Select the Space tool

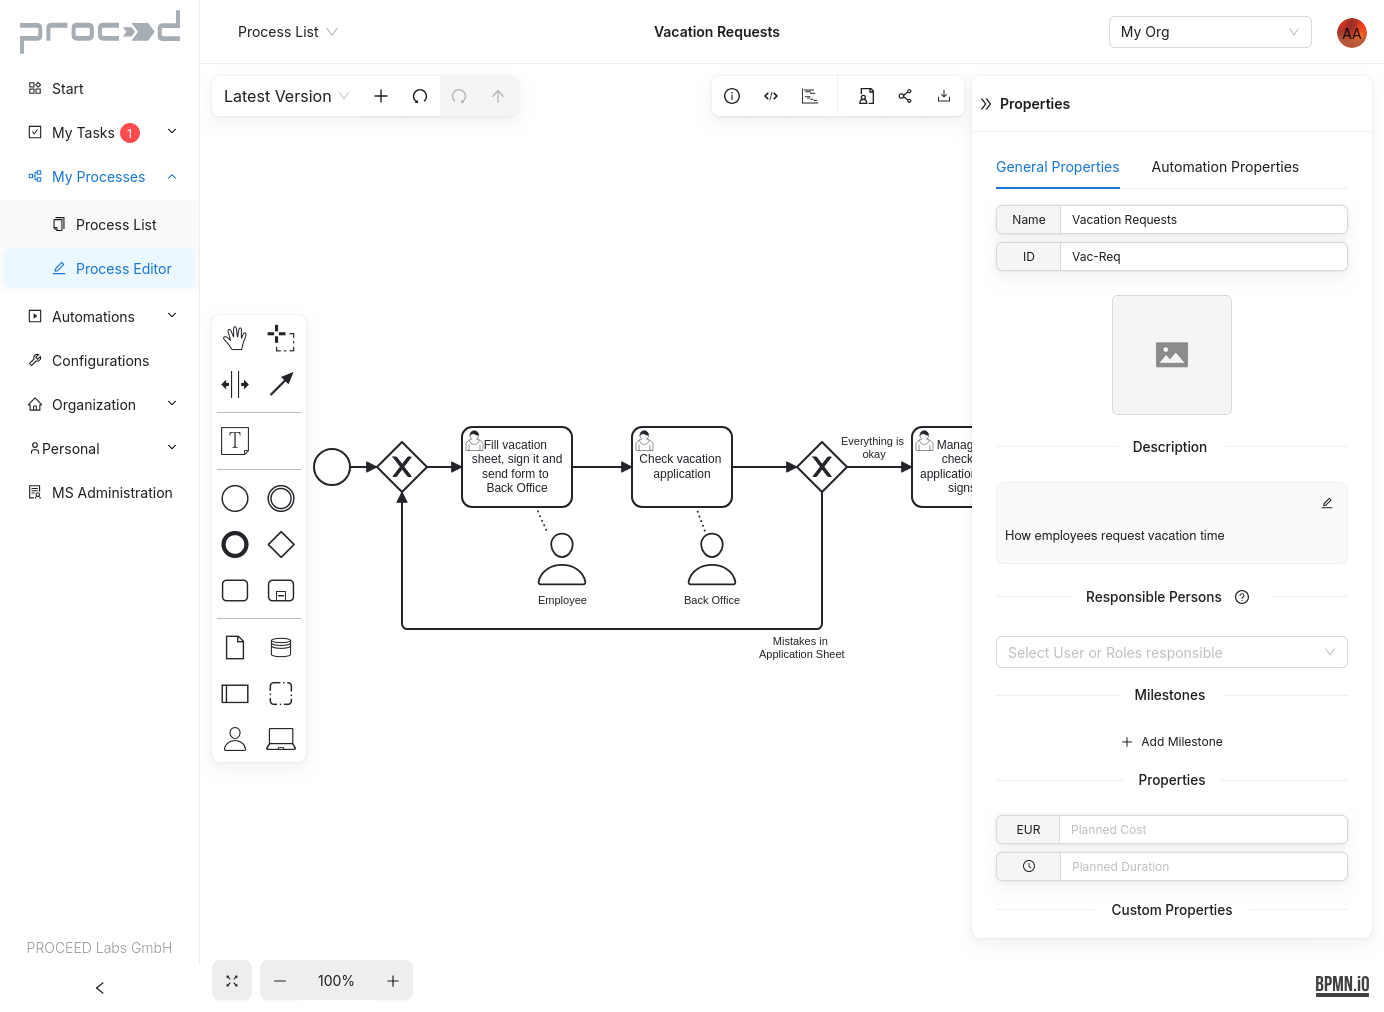pos(235,384)
